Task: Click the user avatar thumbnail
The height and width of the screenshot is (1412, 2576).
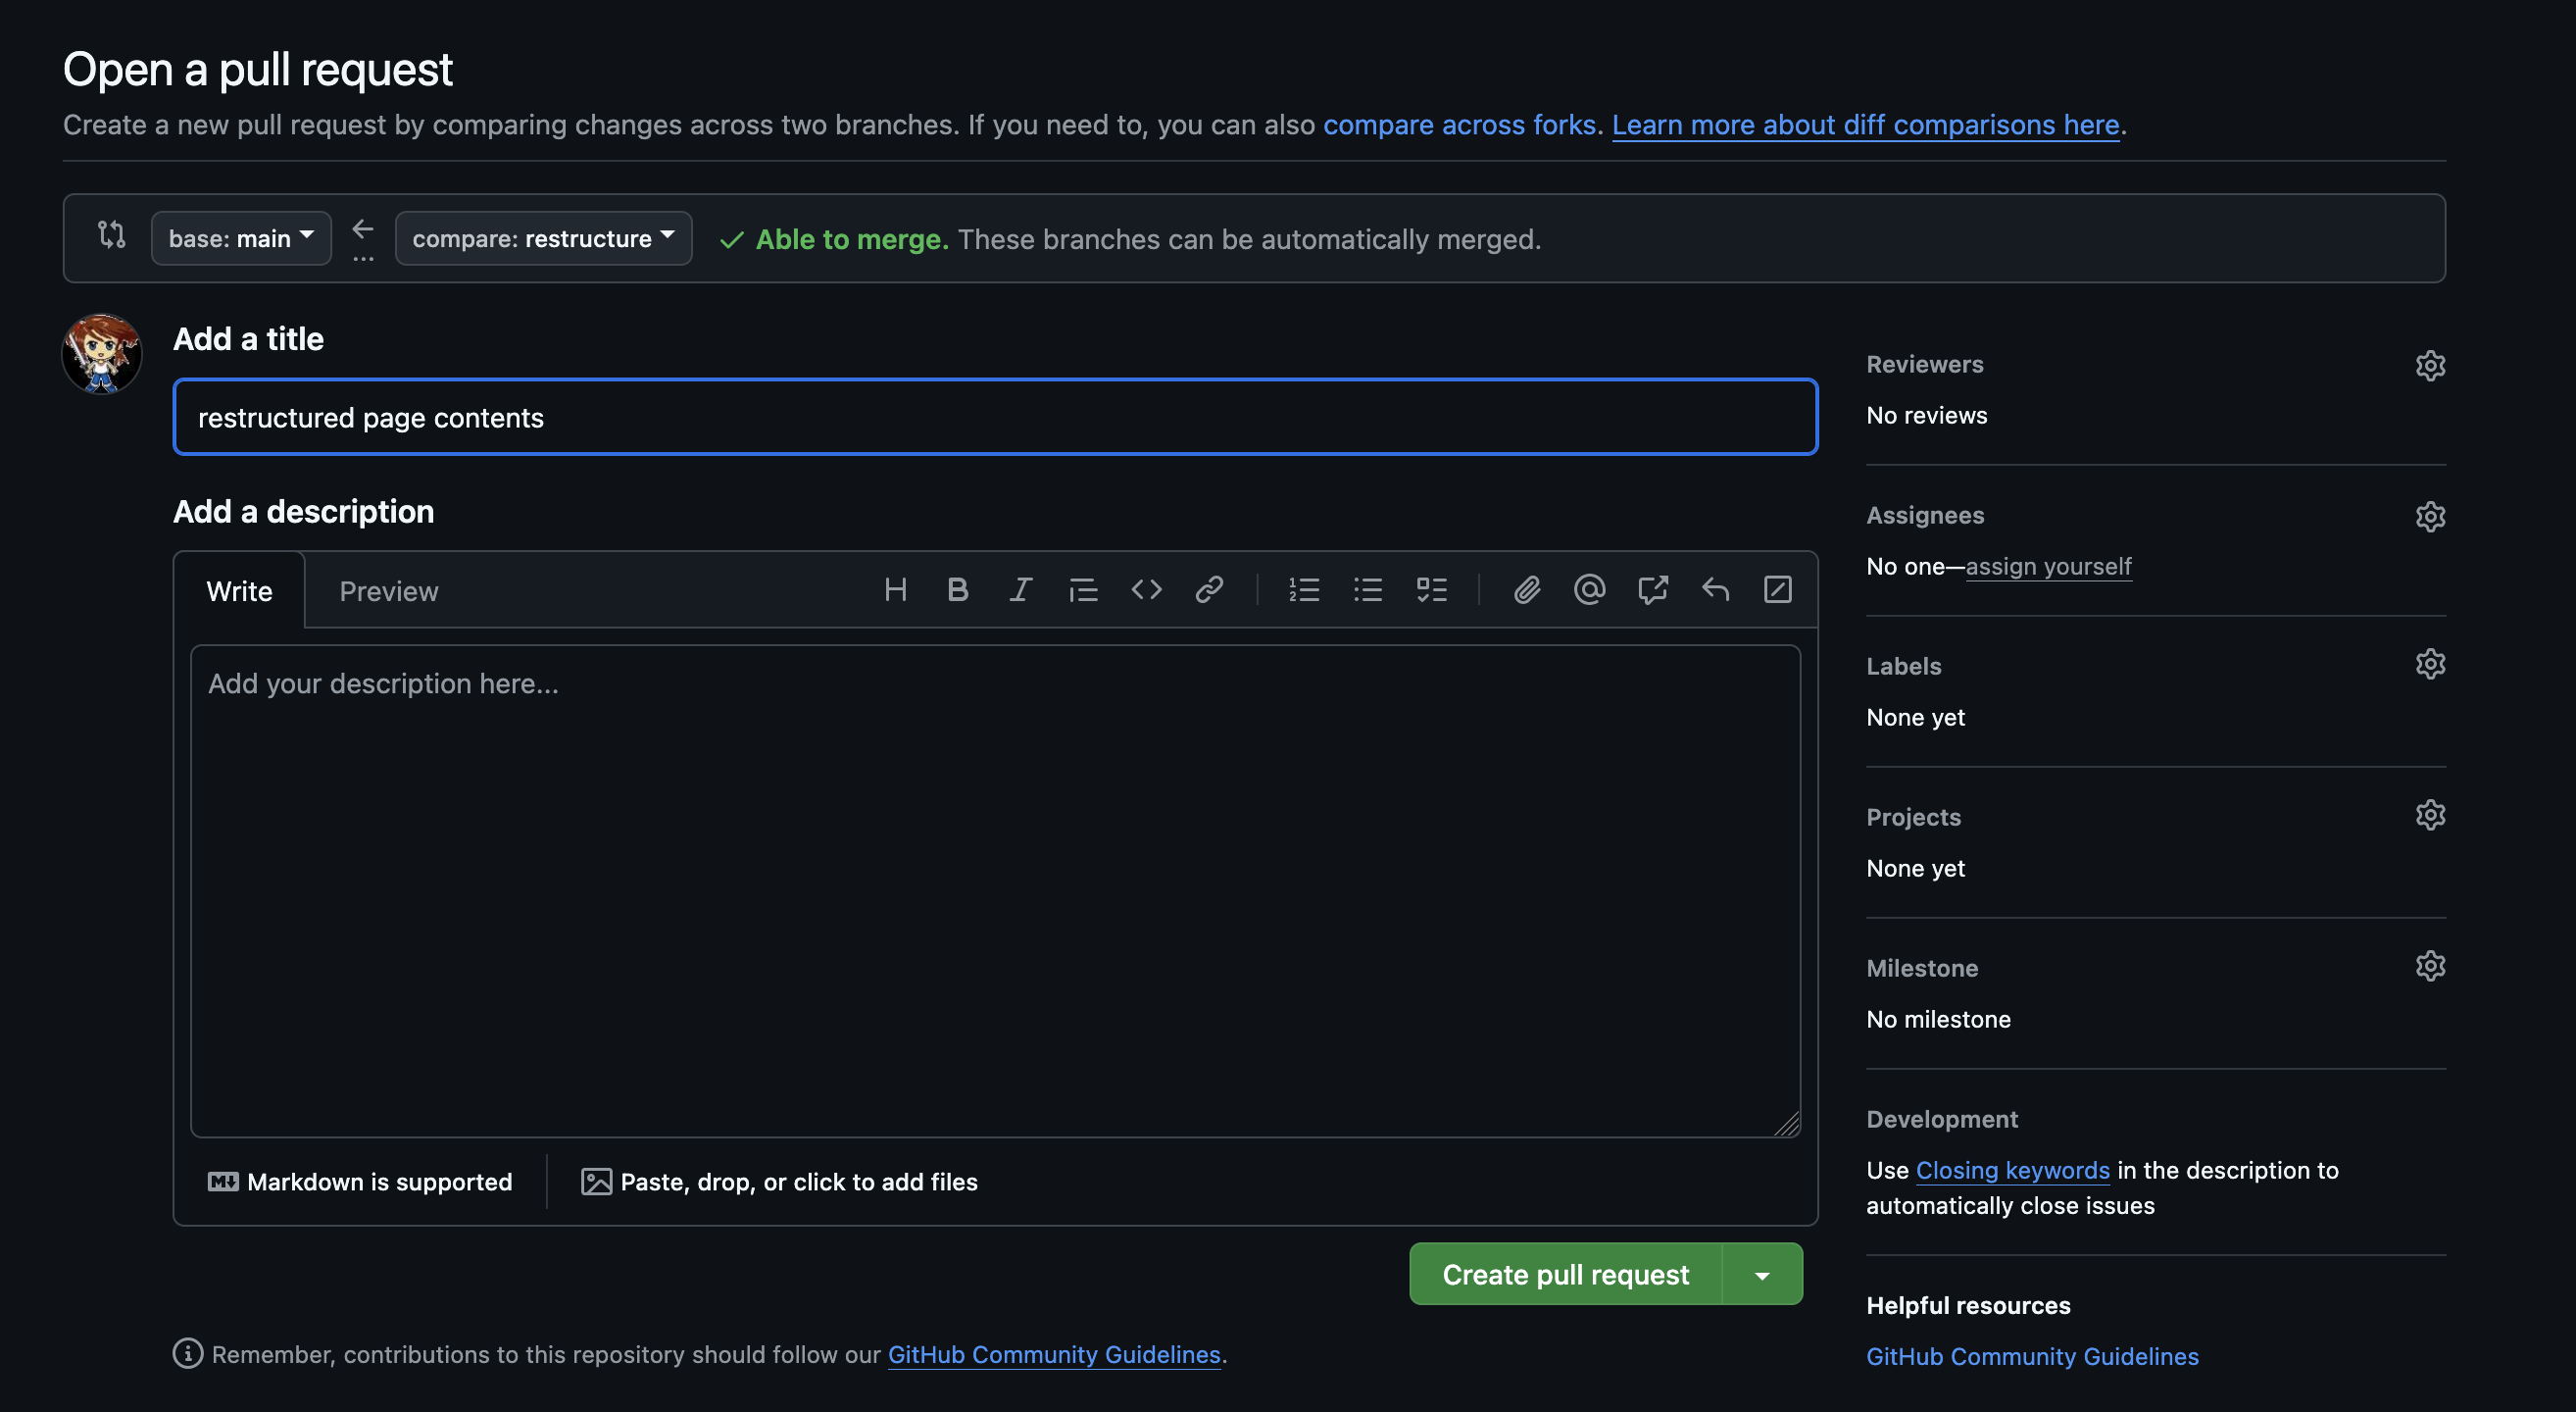Action: [102, 354]
